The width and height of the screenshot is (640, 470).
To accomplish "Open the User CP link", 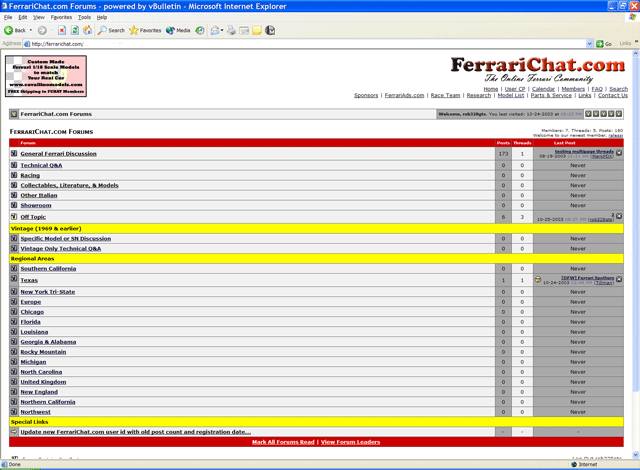I will (x=515, y=89).
